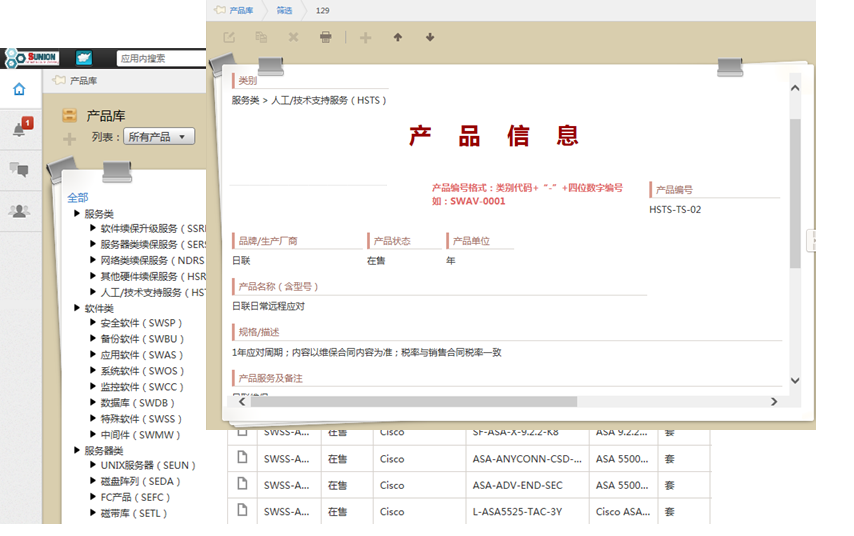Viewport: 854px width, 536px height.
Task: Click 产品库 breadcrumb in detail panel
Action: [x=241, y=10]
